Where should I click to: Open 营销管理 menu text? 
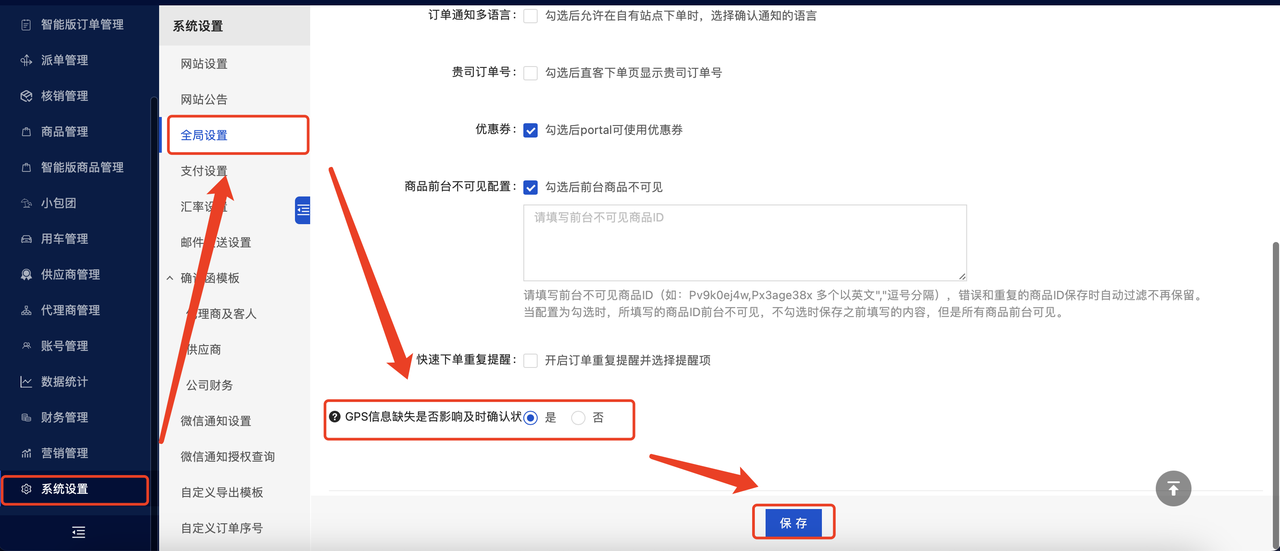[65, 453]
